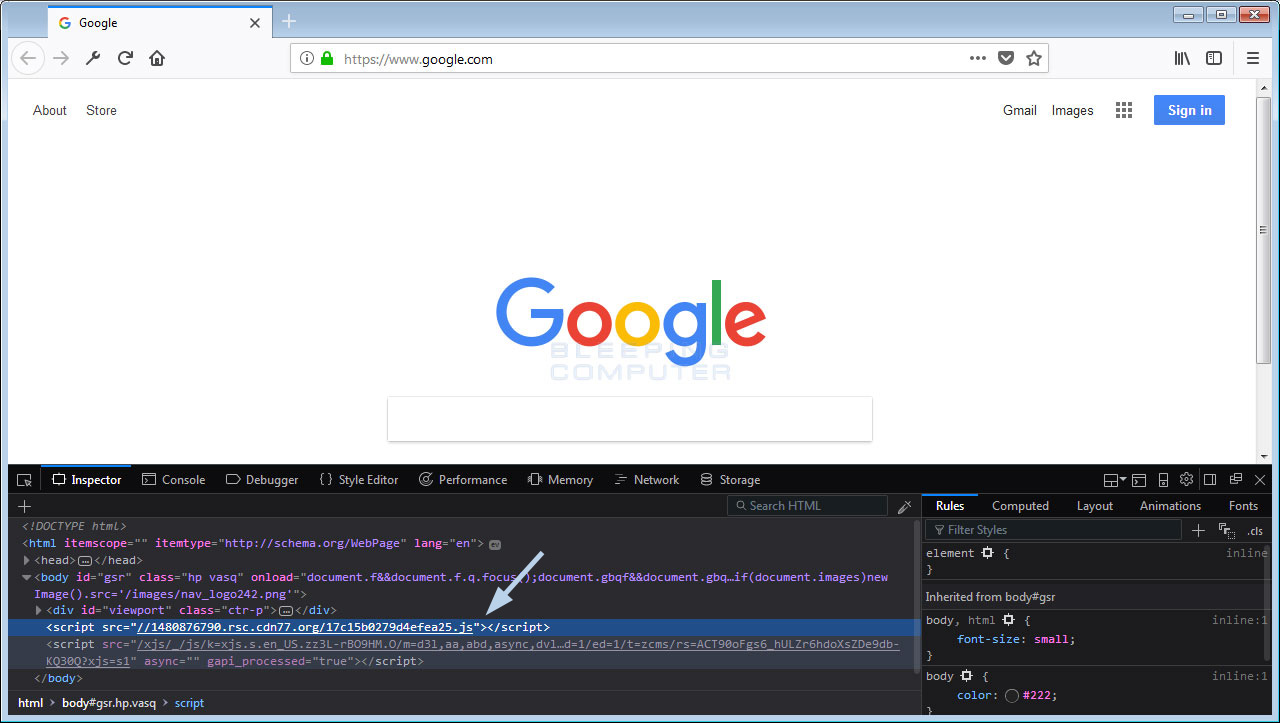
Task: Click the #222 color swatch circle
Action: coord(1012,696)
